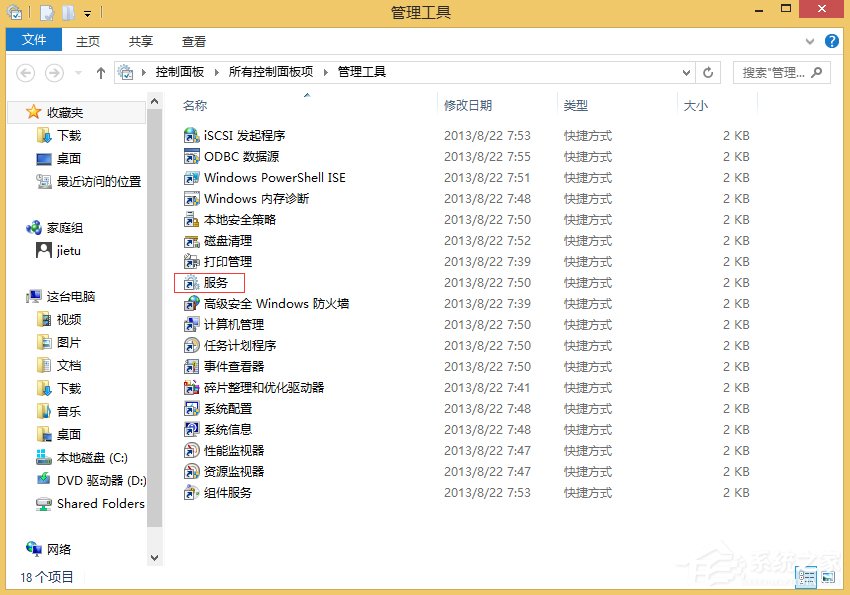Expand the quick access toolbar customize menu
Screen dimensions: 850x595
pos(87,11)
